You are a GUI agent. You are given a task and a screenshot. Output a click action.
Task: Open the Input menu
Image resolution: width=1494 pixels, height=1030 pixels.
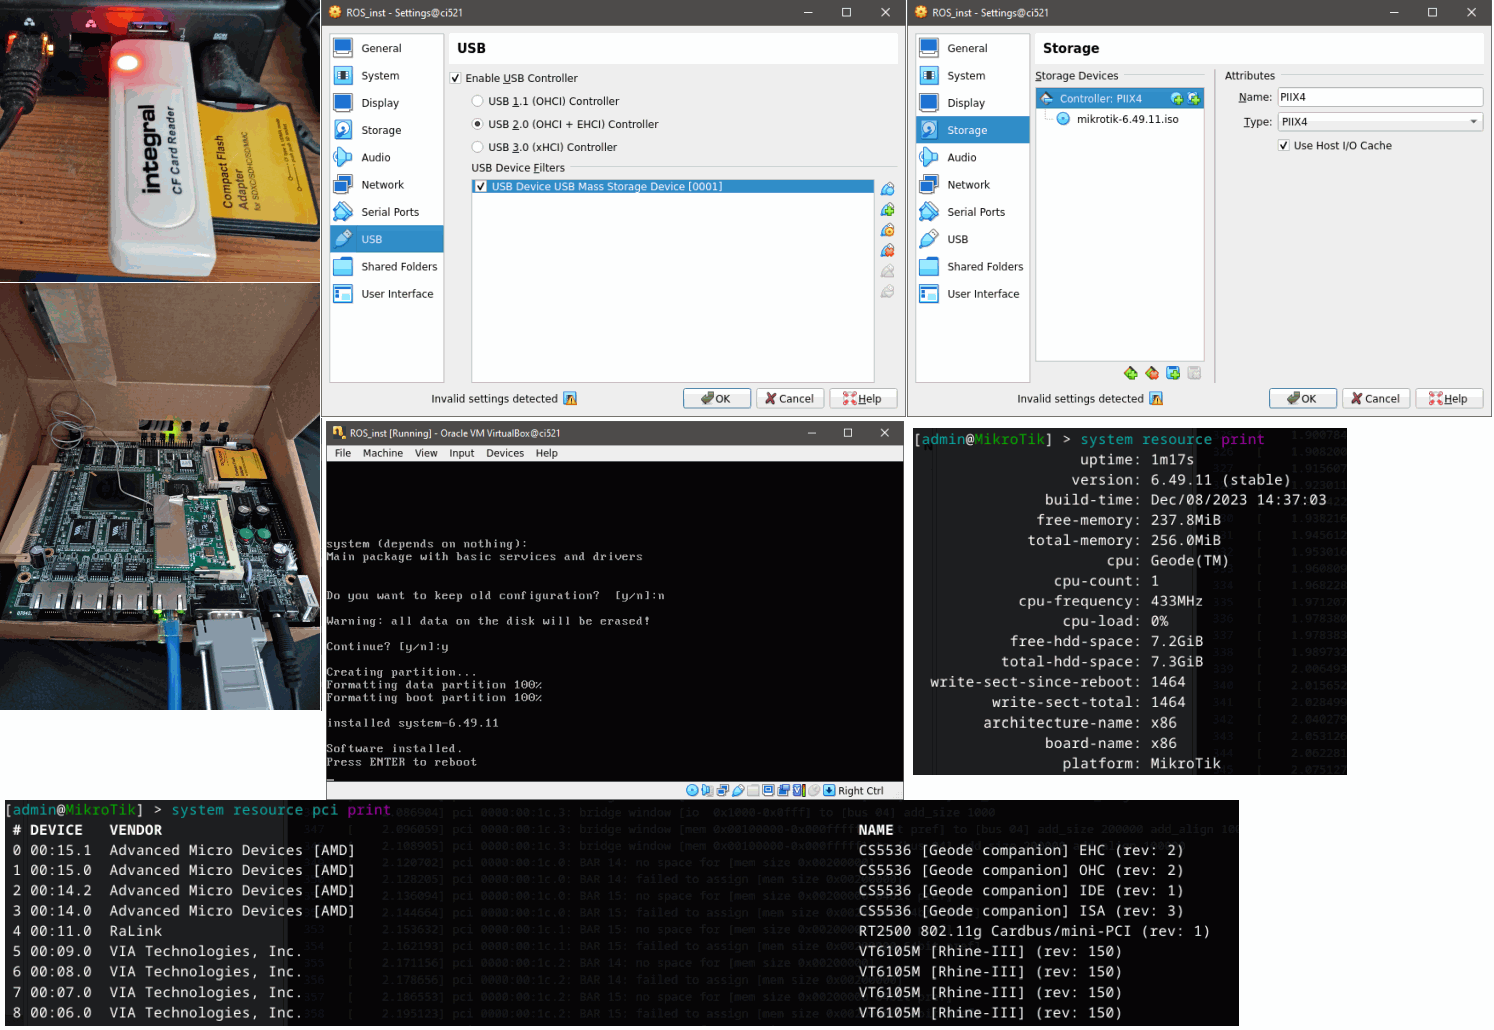461,453
